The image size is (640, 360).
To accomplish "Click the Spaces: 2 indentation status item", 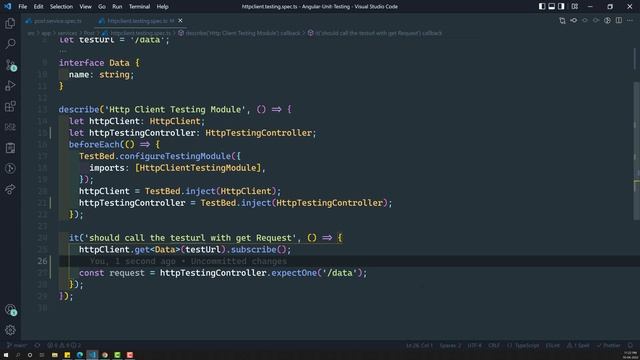I will click(450, 345).
